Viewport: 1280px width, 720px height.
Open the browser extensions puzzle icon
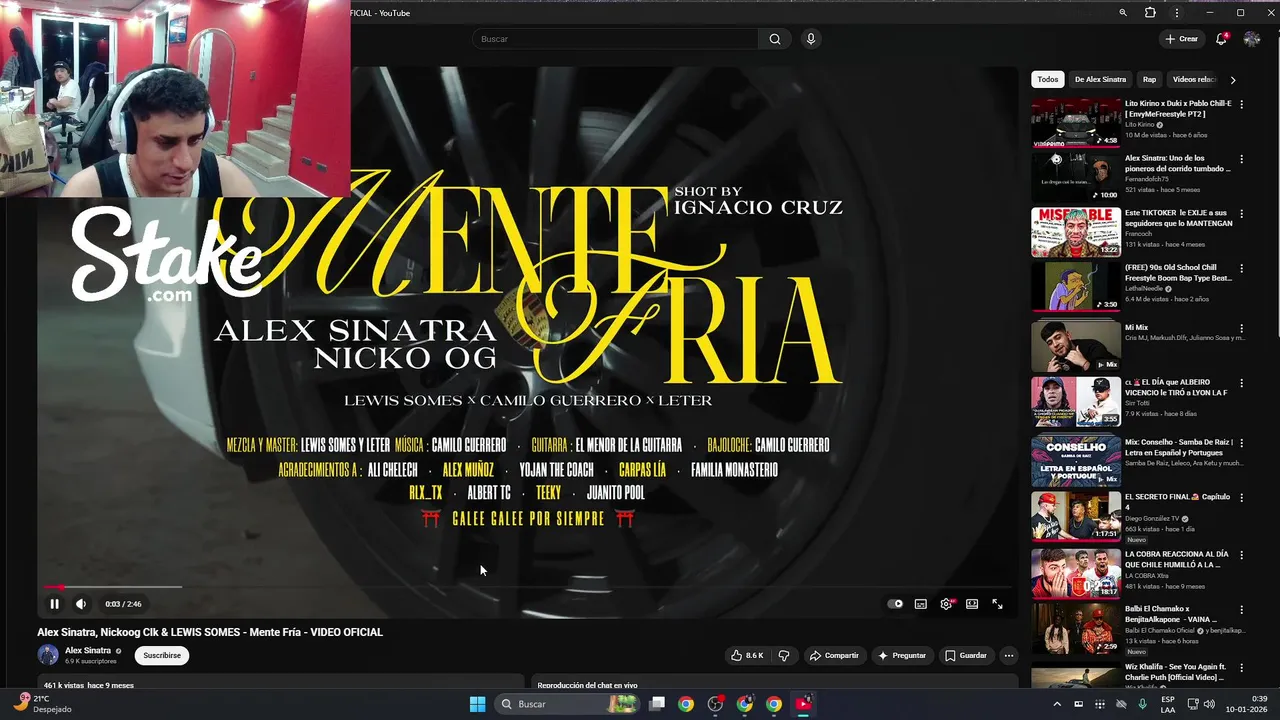pos(1150,13)
